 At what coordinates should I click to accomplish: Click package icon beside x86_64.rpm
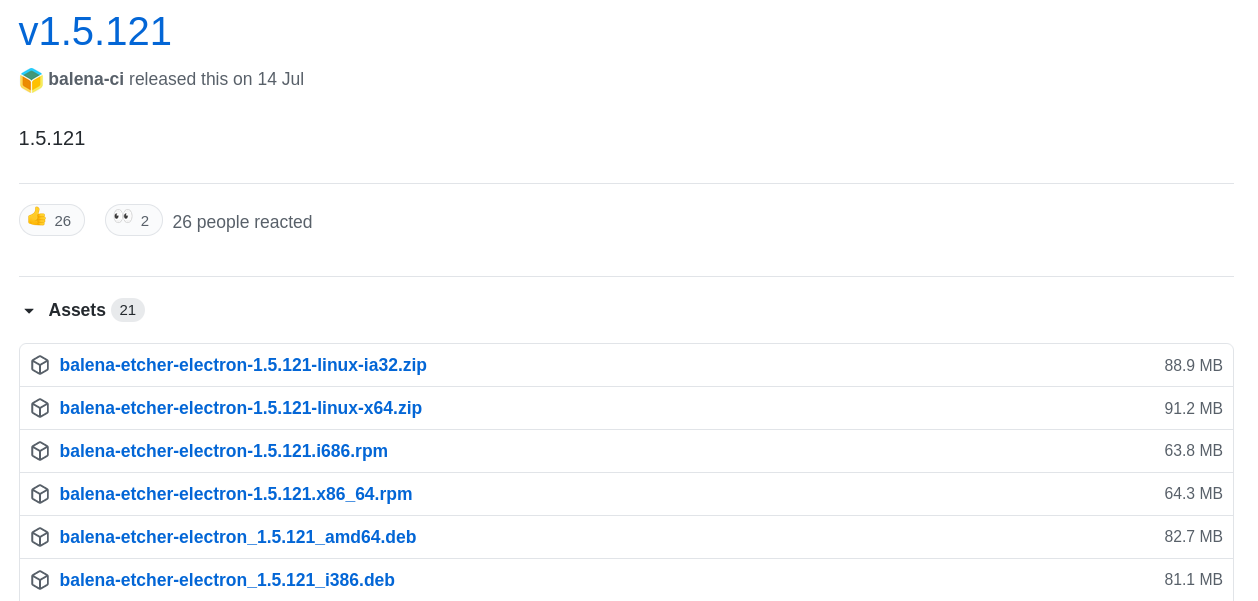40,494
